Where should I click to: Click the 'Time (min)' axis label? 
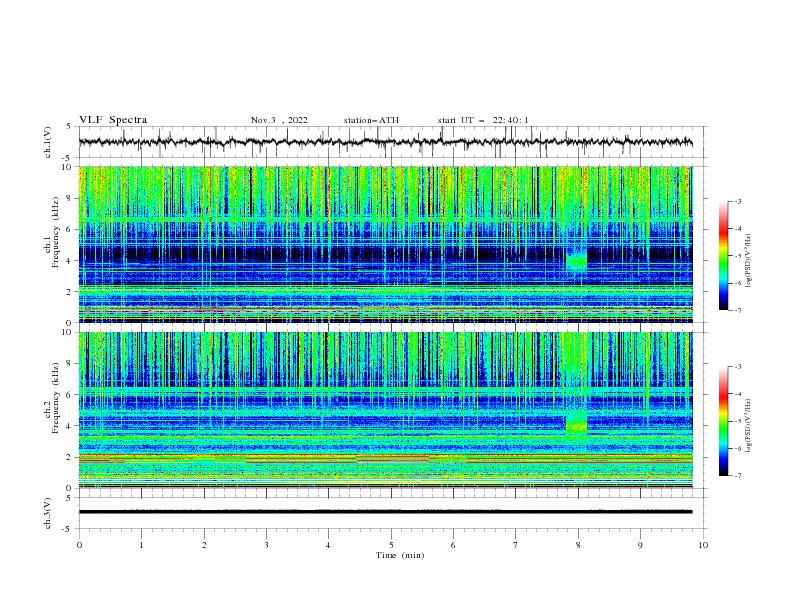coord(400,555)
